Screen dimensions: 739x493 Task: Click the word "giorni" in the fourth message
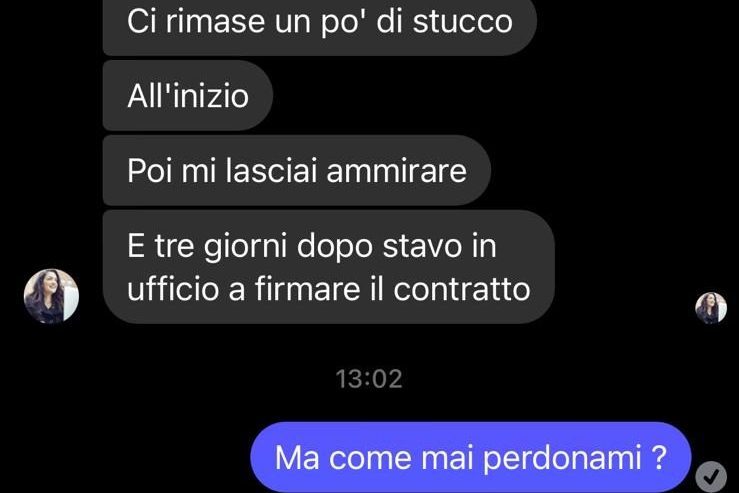tap(245, 247)
